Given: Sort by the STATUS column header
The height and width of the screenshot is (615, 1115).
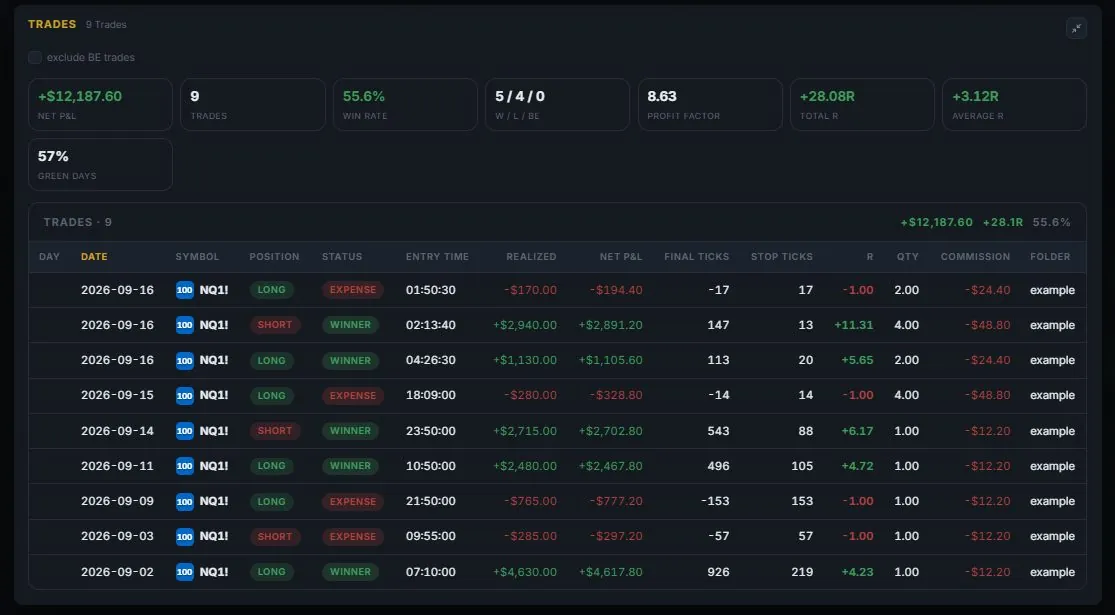Looking at the screenshot, I should 342,257.
